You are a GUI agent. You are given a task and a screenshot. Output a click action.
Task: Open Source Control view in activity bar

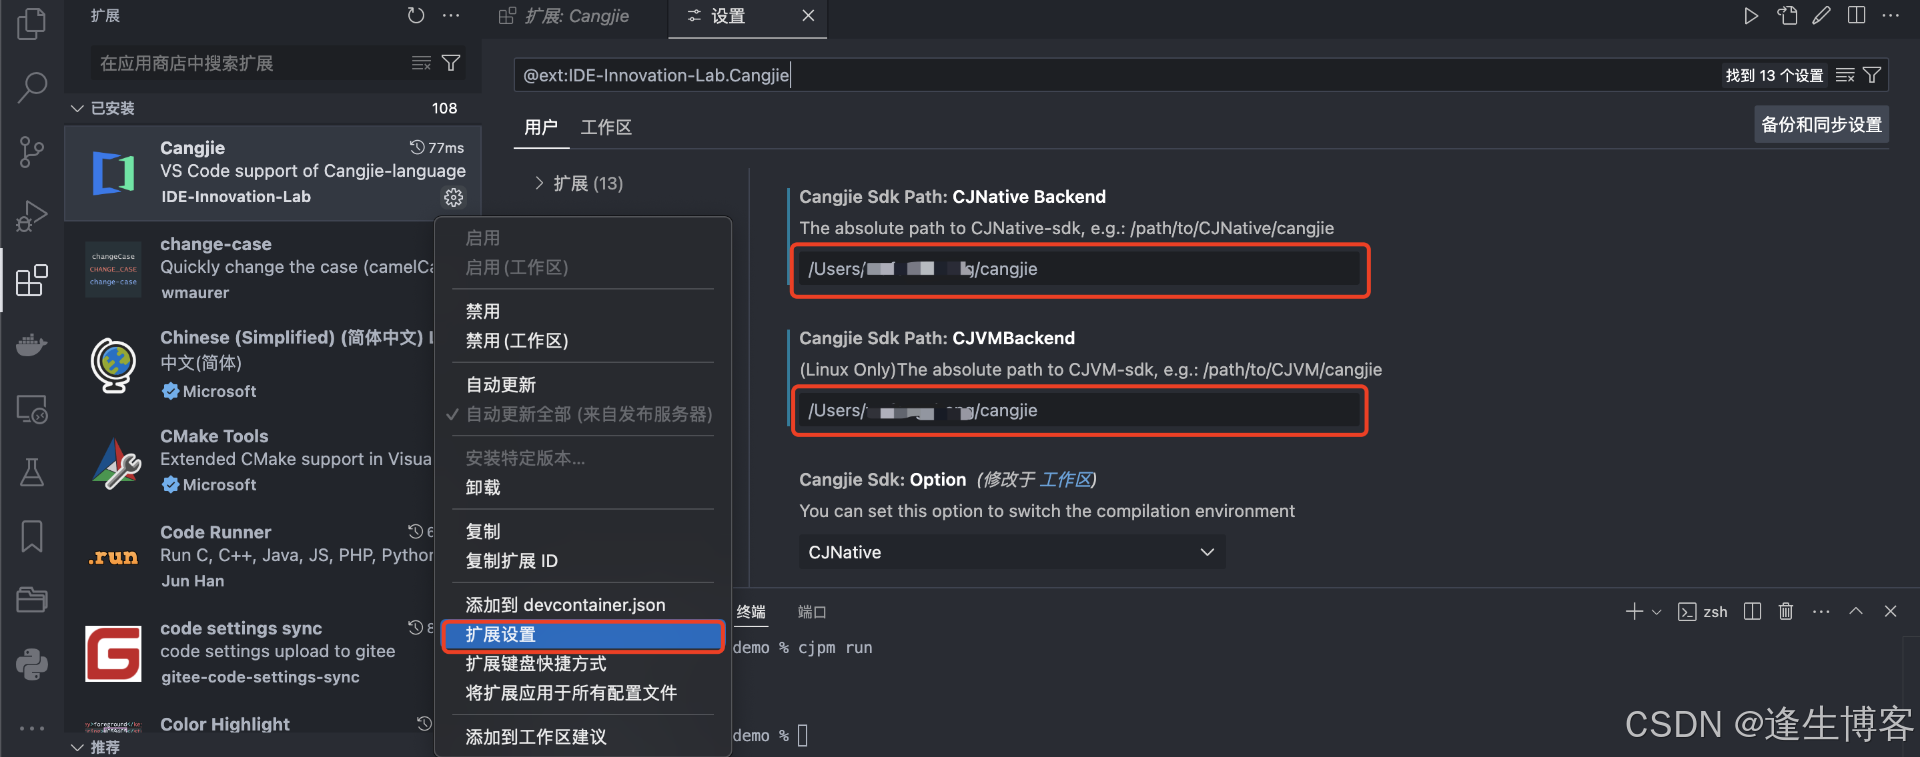(32, 152)
